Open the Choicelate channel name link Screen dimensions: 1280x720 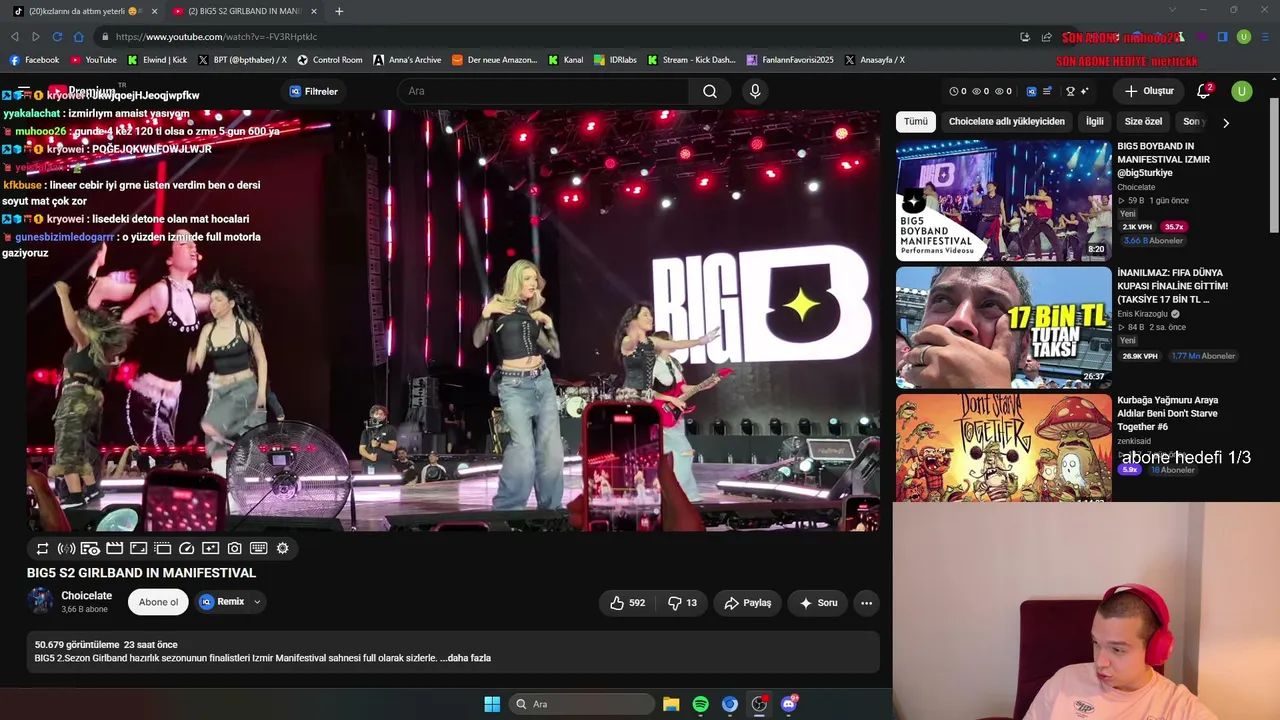[86, 596]
